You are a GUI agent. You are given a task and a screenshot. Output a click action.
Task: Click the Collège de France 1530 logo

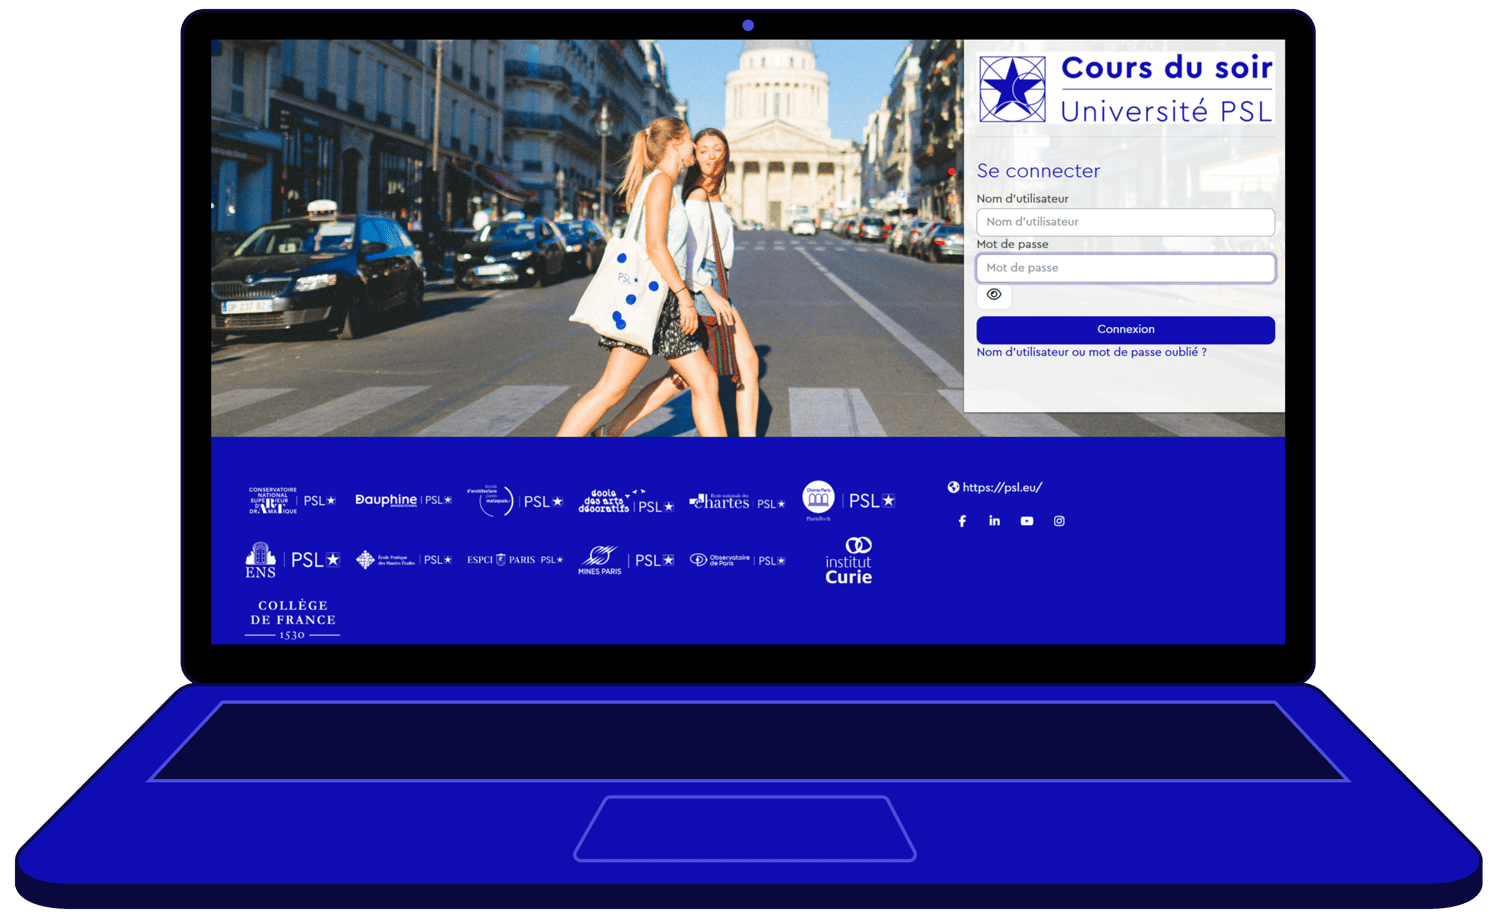pos(291,617)
